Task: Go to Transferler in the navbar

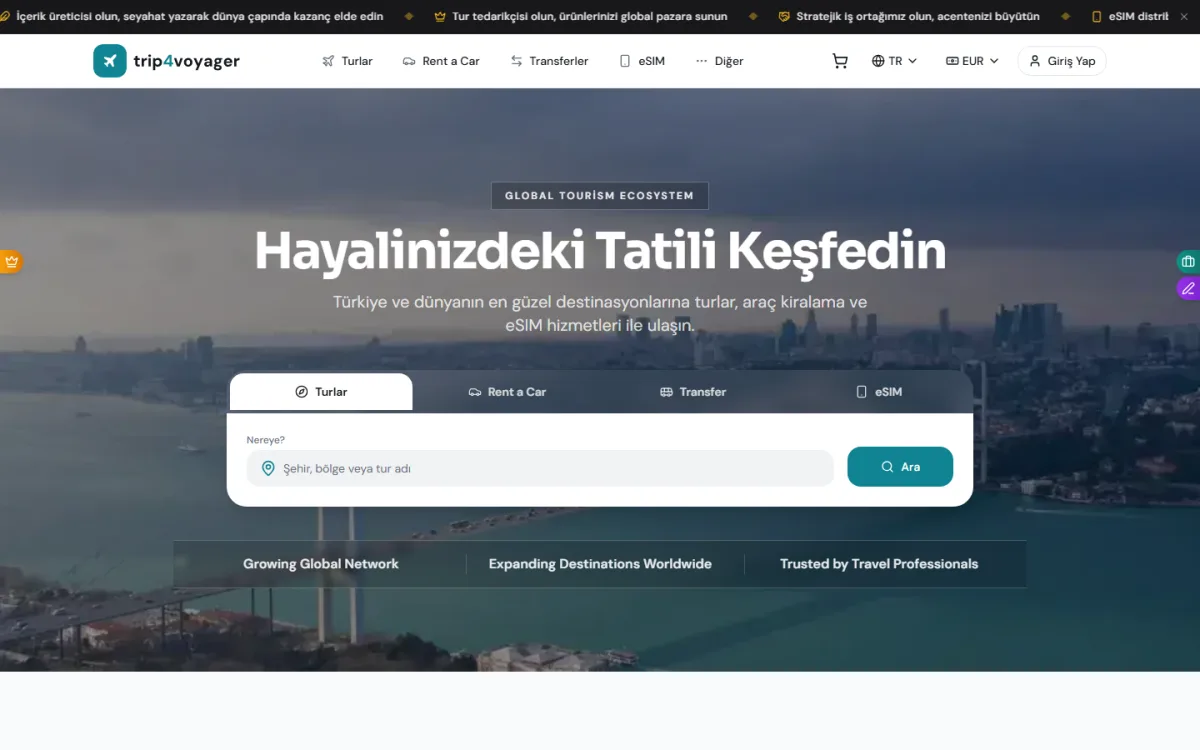Action: (x=549, y=61)
